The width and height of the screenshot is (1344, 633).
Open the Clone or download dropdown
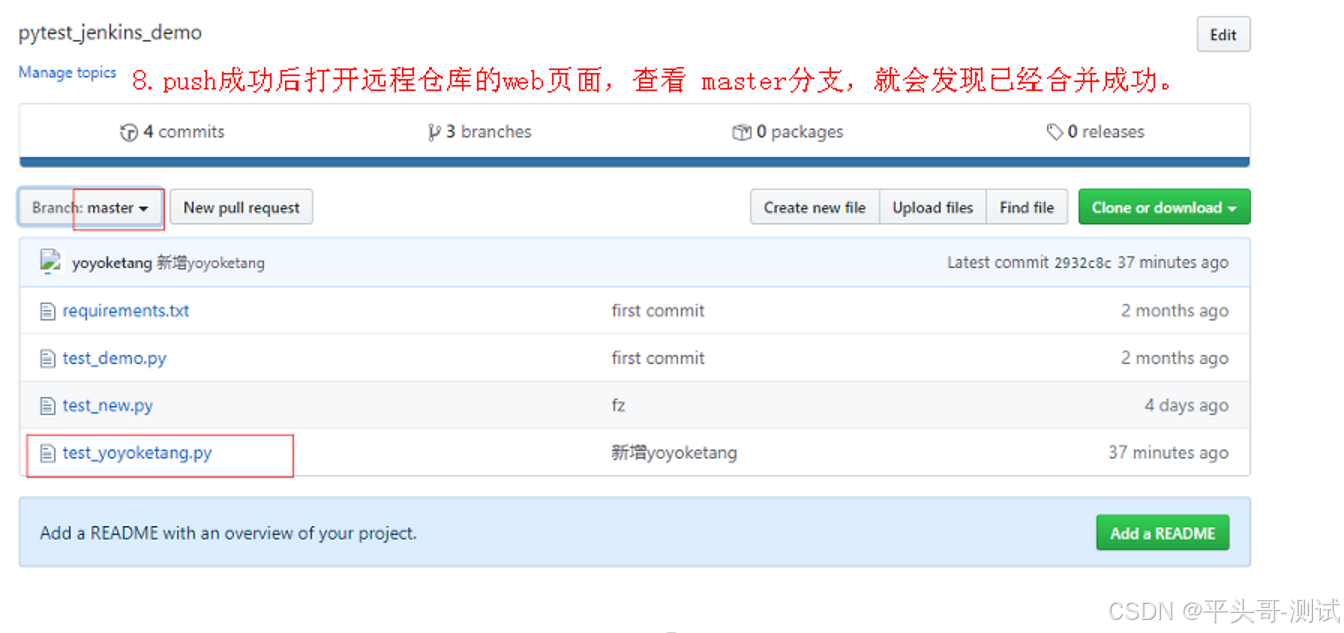tap(1164, 207)
